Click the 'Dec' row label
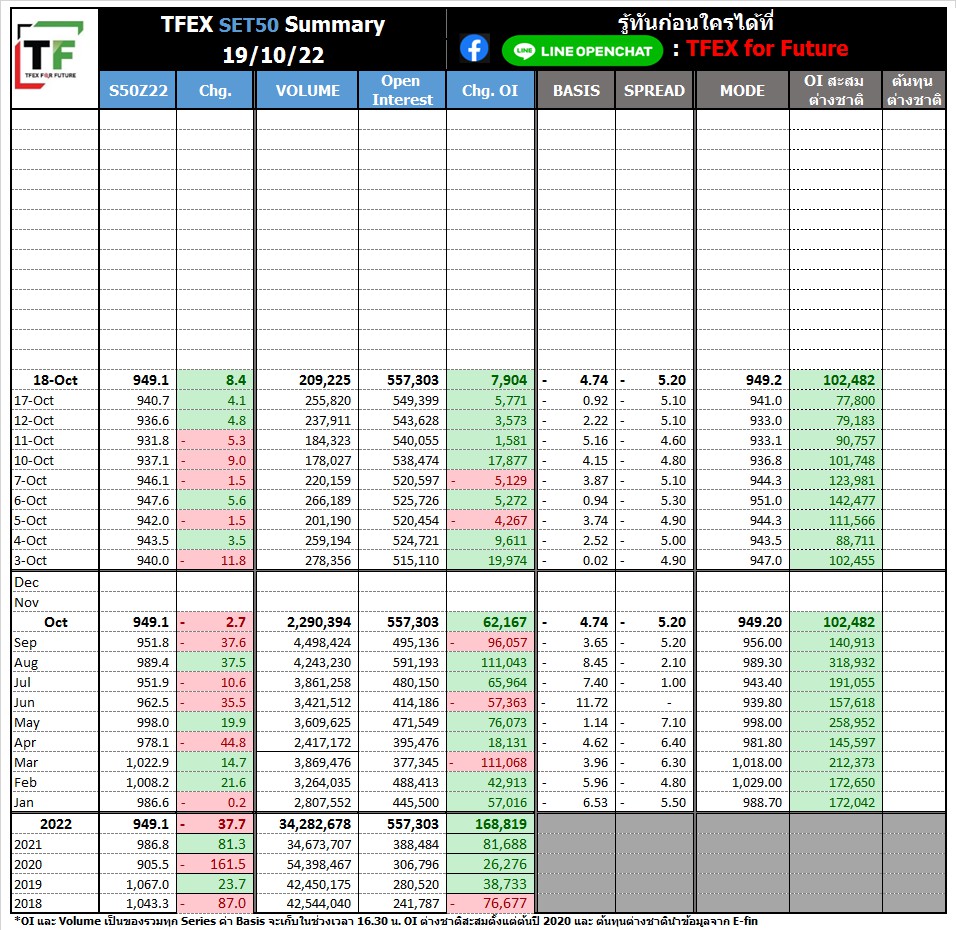Viewport: 956px width, 930px height. (26, 582)
